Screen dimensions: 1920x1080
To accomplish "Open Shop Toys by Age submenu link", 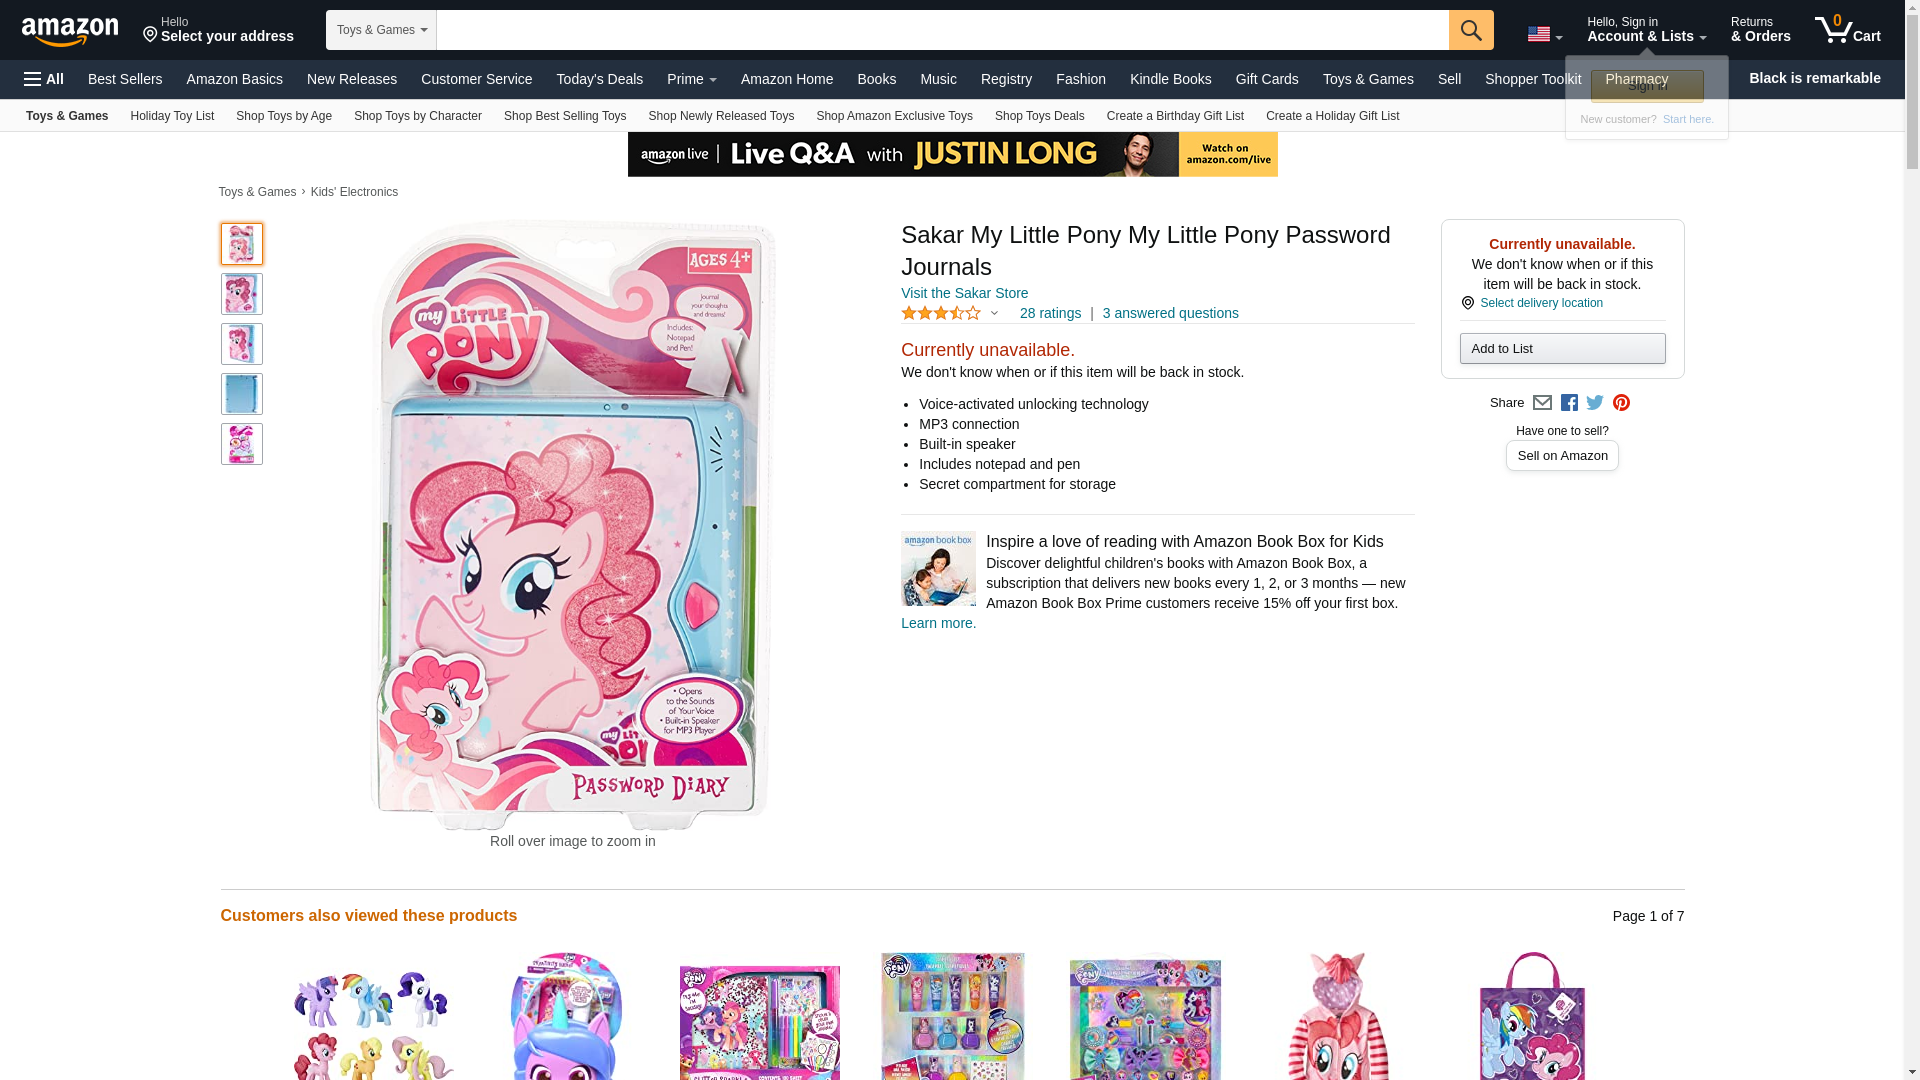I will coord(284,116).
